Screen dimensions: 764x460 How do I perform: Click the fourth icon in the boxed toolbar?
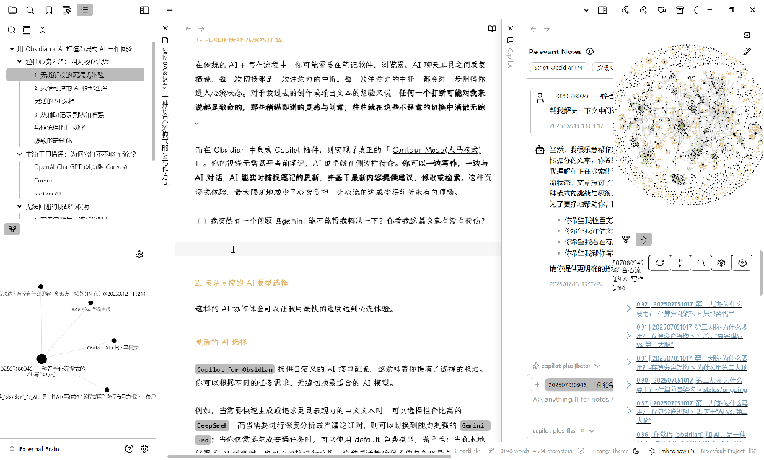pos(722,263)
